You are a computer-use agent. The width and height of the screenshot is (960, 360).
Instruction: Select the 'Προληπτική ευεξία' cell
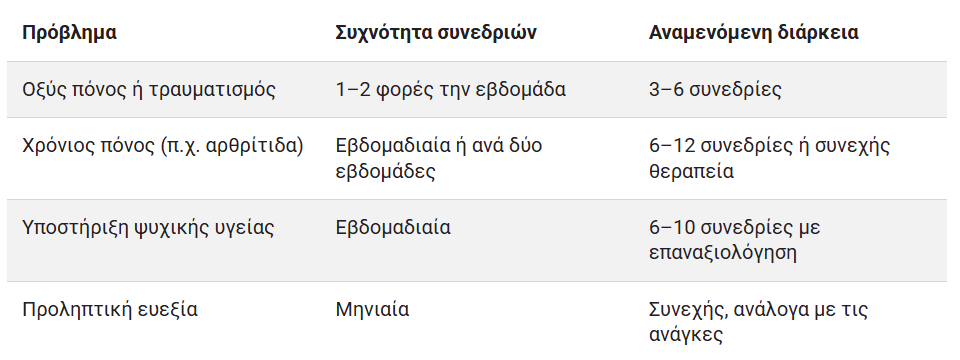click(x=110, y=310)
